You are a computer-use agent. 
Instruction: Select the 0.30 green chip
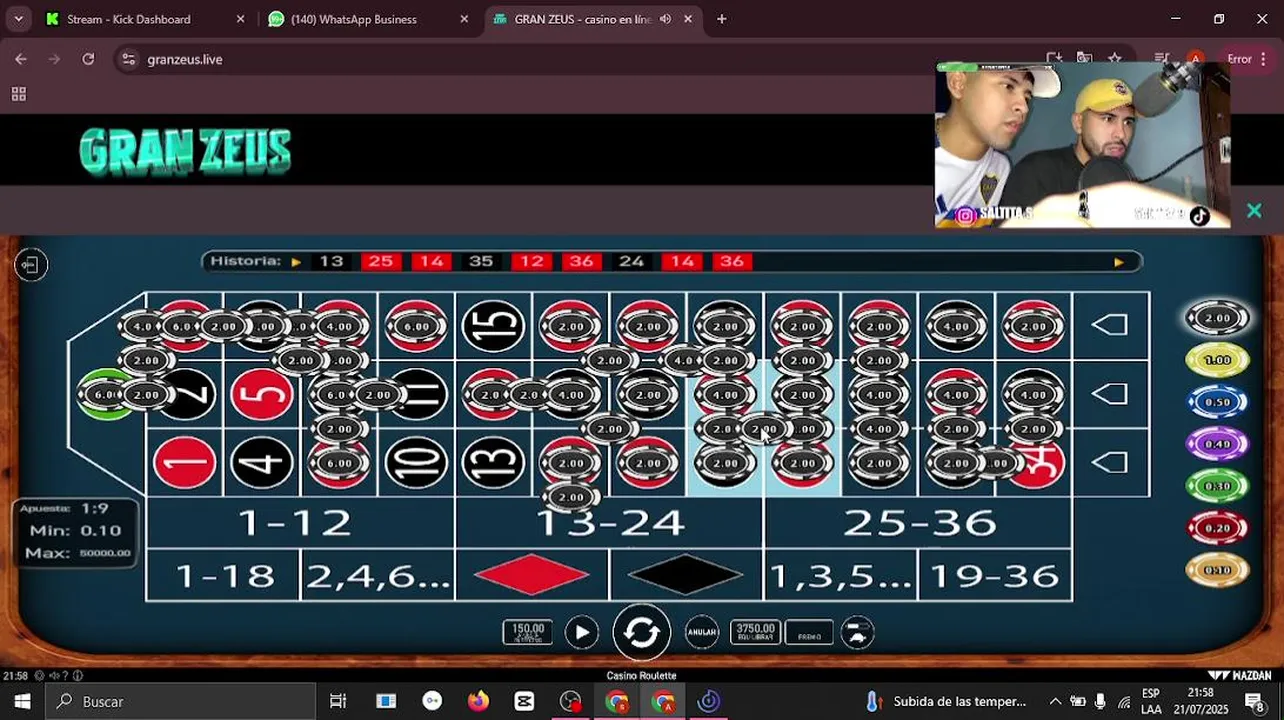(x=1217, y=486)
